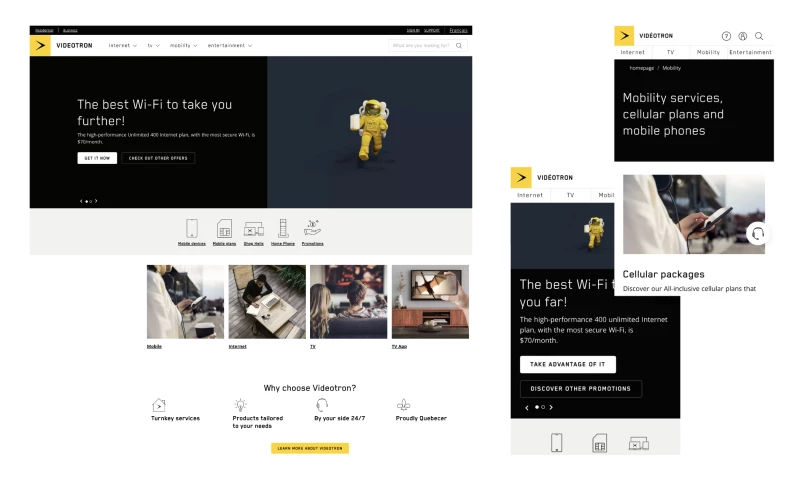Click the Support link in top bar
The height and width of the screenshot is (480, 800).
432,30
